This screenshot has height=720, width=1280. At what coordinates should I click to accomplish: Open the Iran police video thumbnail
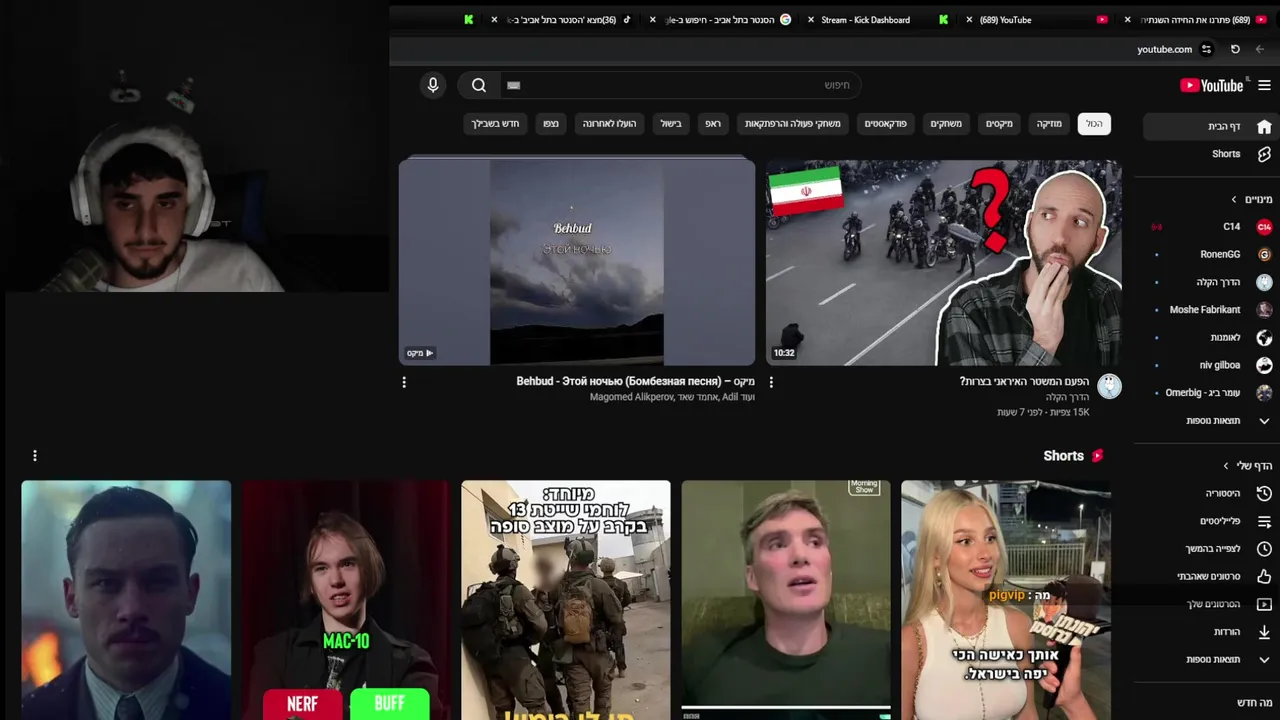[944, 262]
